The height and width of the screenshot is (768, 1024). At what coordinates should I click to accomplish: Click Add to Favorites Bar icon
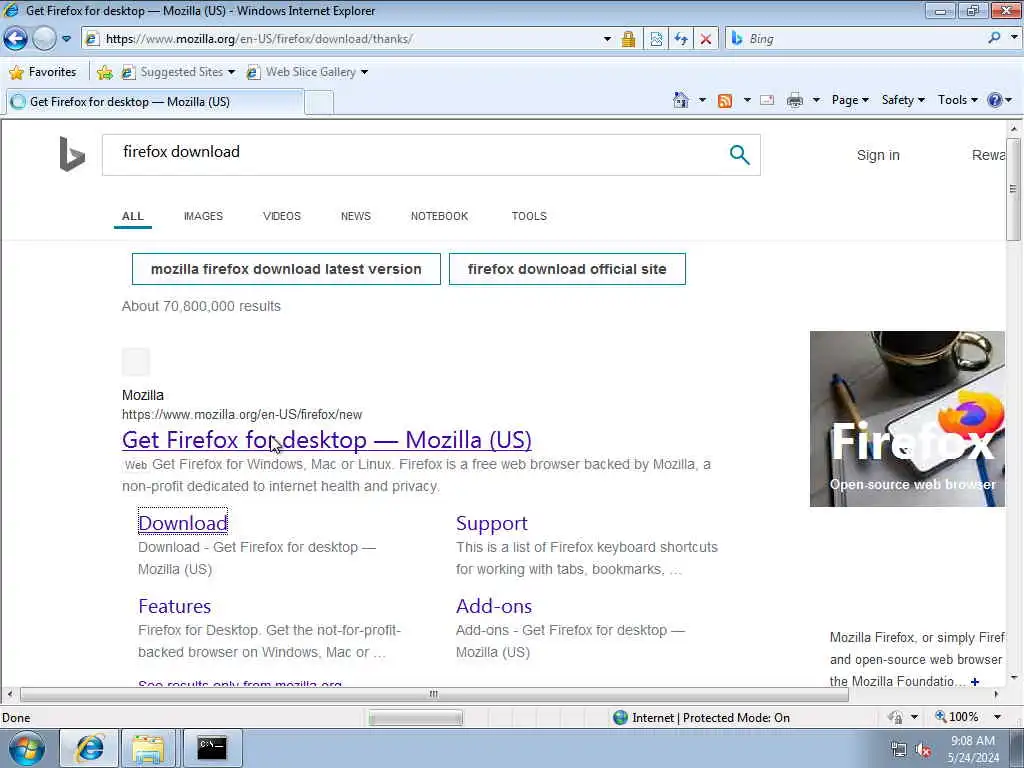pyautogui.click(x=104, y=72)
